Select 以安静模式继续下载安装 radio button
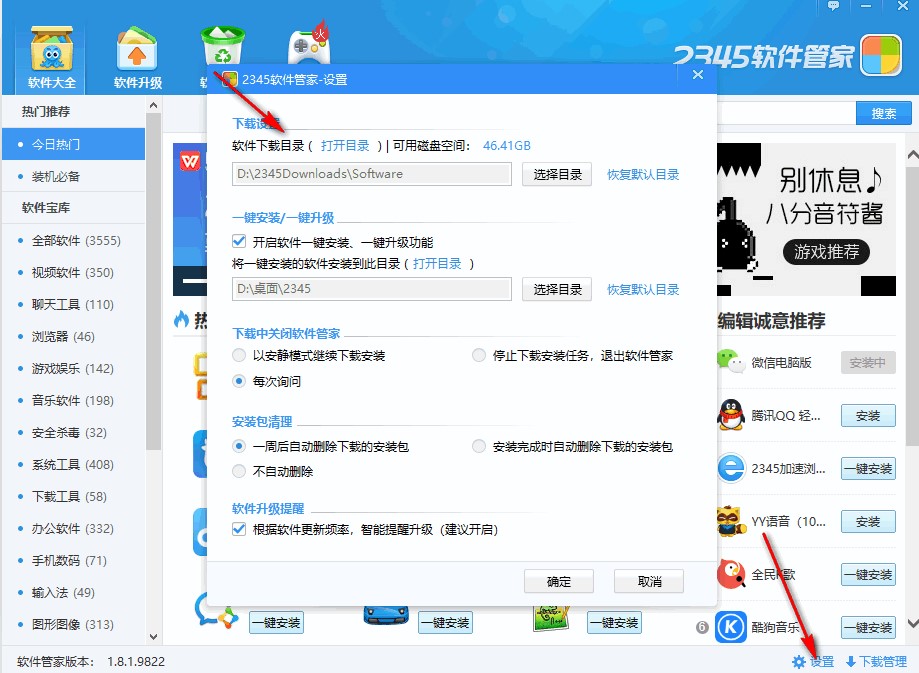Image resolution: width=919 pixels, height=673 pixels. tap(239, 355)
